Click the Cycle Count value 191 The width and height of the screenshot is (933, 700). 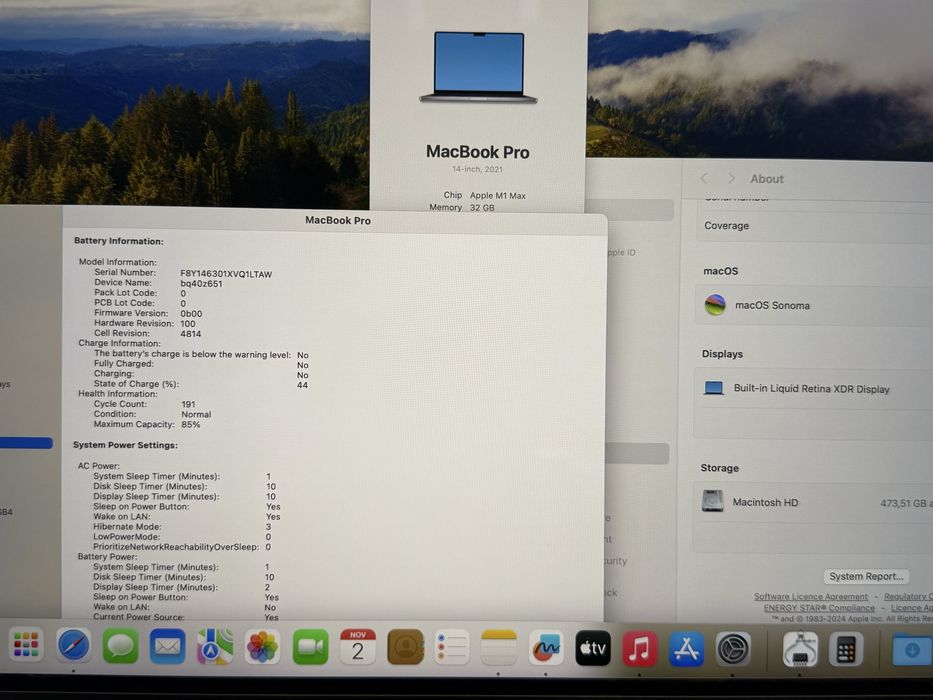pyautogui.click(x=188, y=404)
